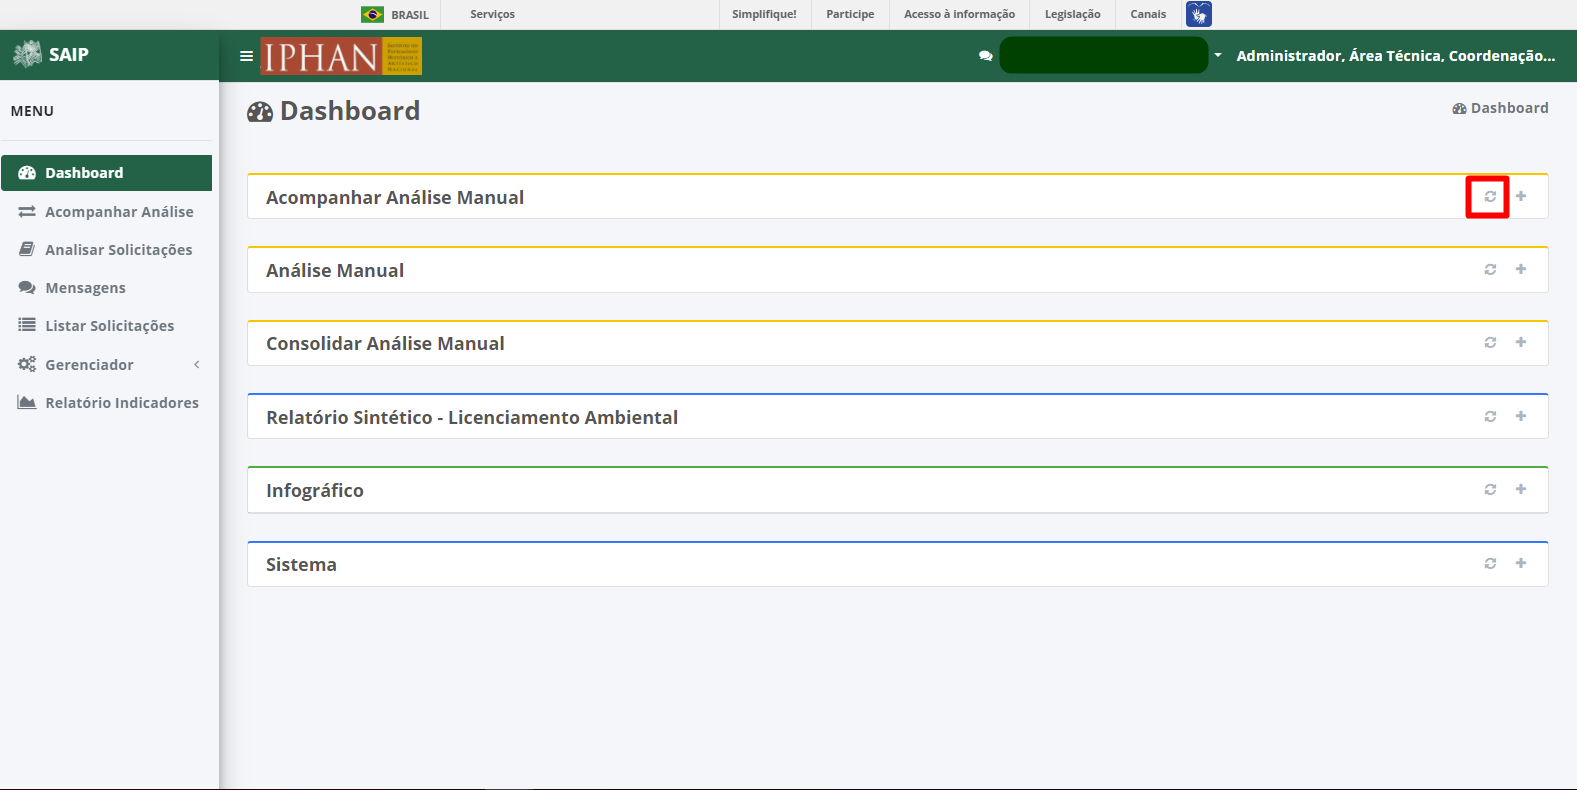The height and width of the screenshot is (790, 1577).
Task: Click the Consolidar Análise Manual panel title
Action: (x=385, y=343)
